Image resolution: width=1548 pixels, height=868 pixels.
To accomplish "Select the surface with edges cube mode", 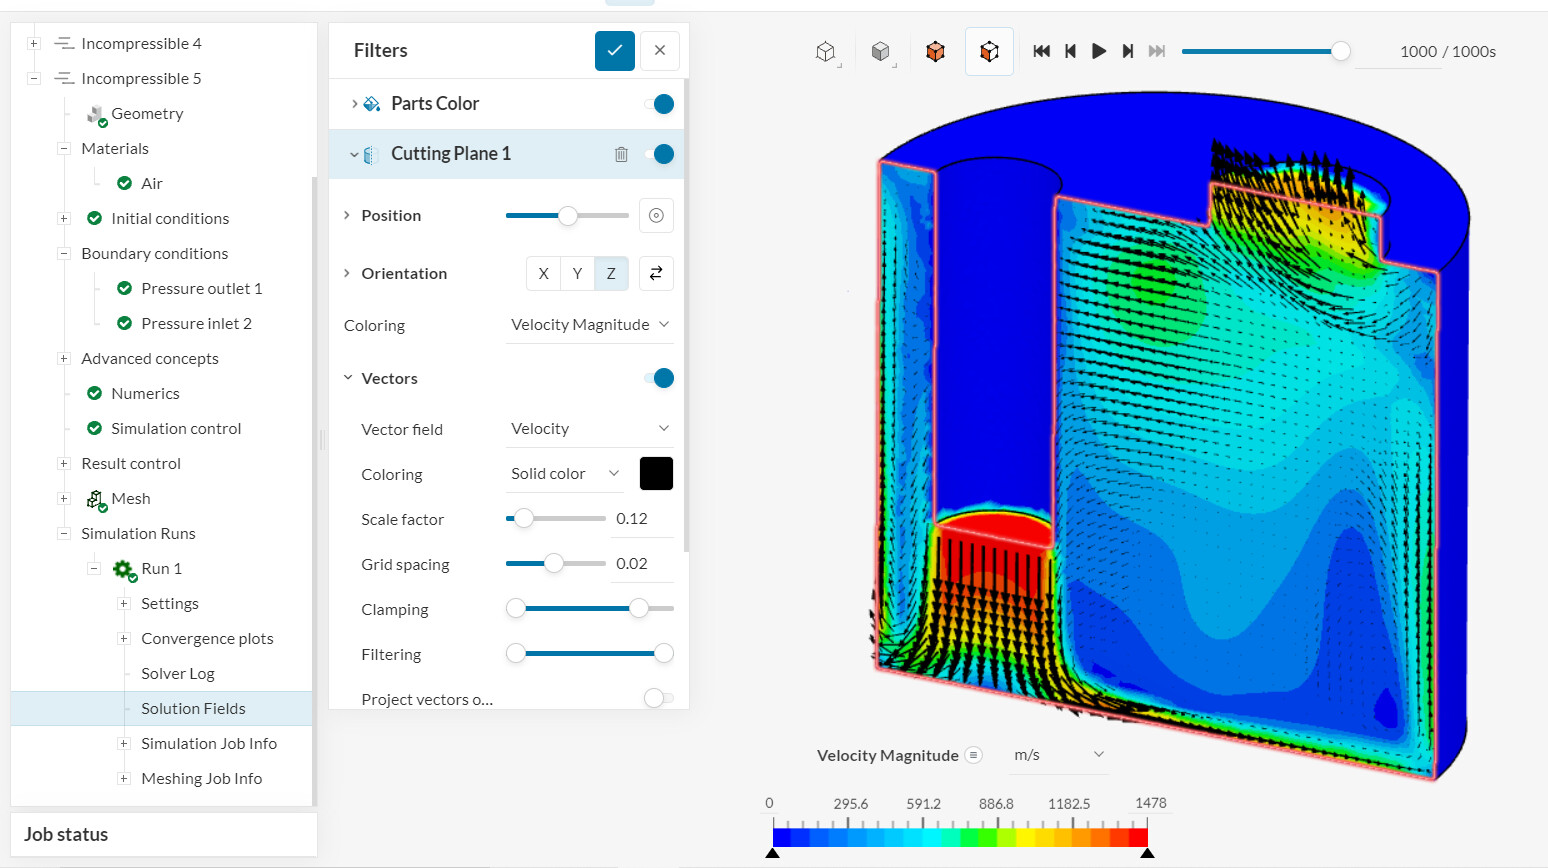I will point(989,52).
